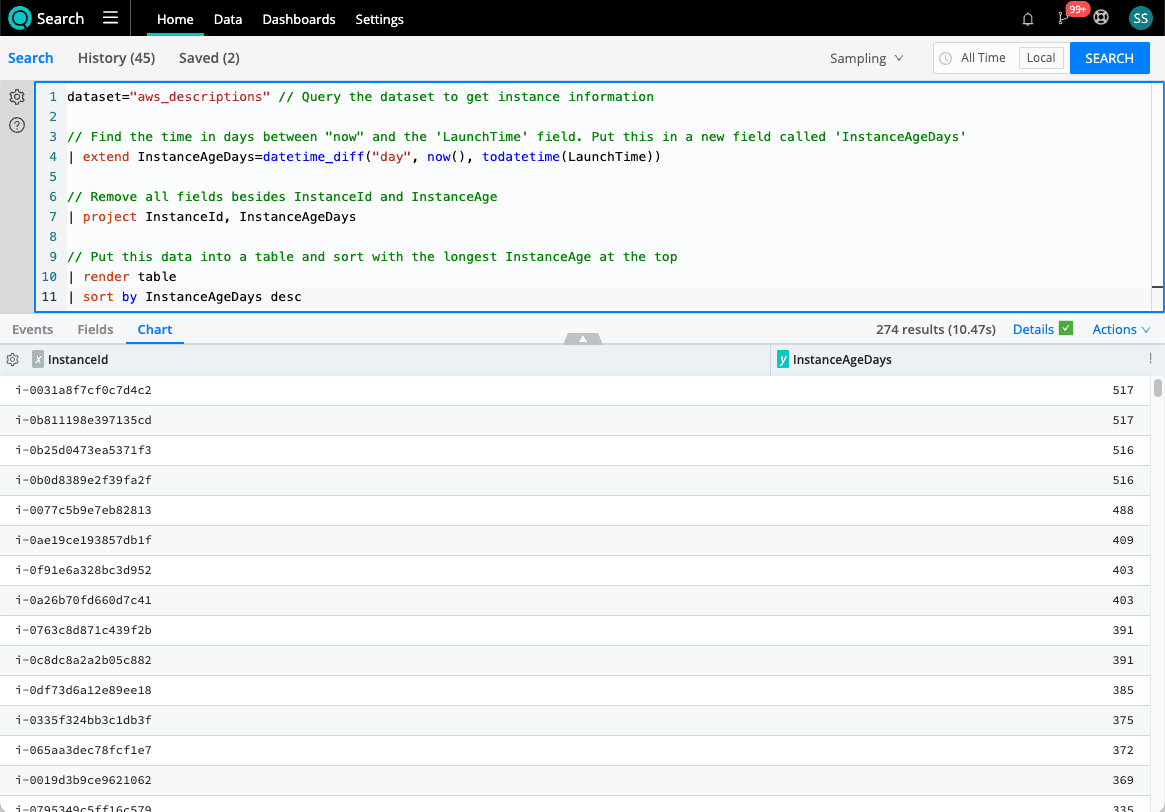Toggle the InstanceAgeDays y-axis marker
Image resolution: width=1165 pixels, height=812 pixels.
click(x=783, y=360)
